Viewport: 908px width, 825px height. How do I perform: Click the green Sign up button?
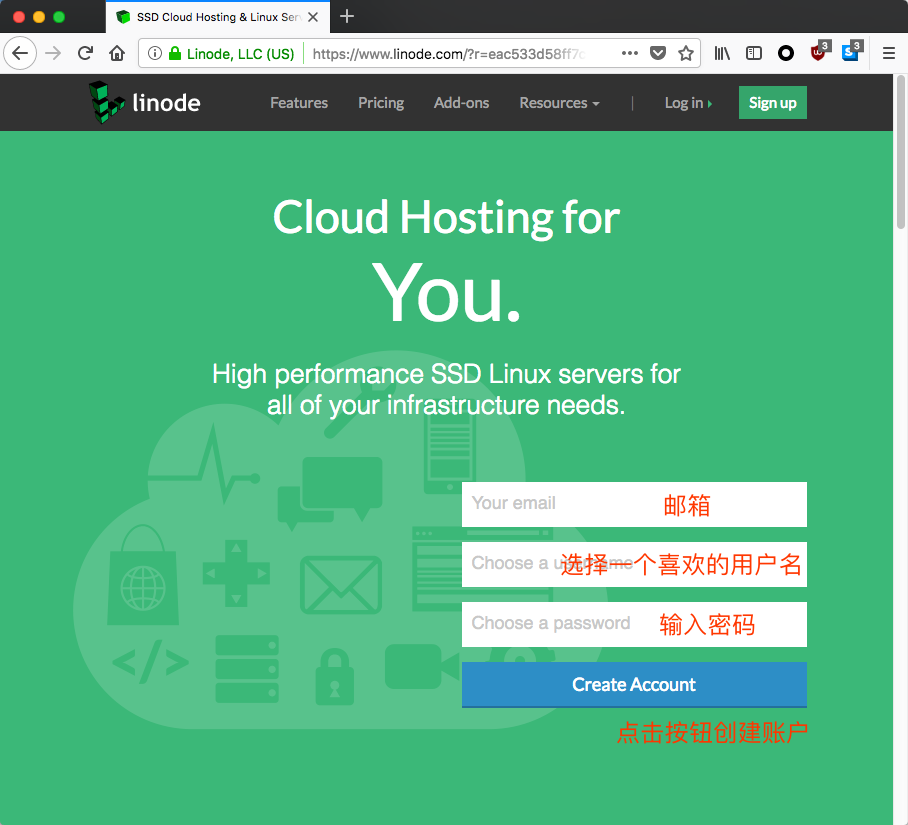pyautogui.click(x=772, y=102)
